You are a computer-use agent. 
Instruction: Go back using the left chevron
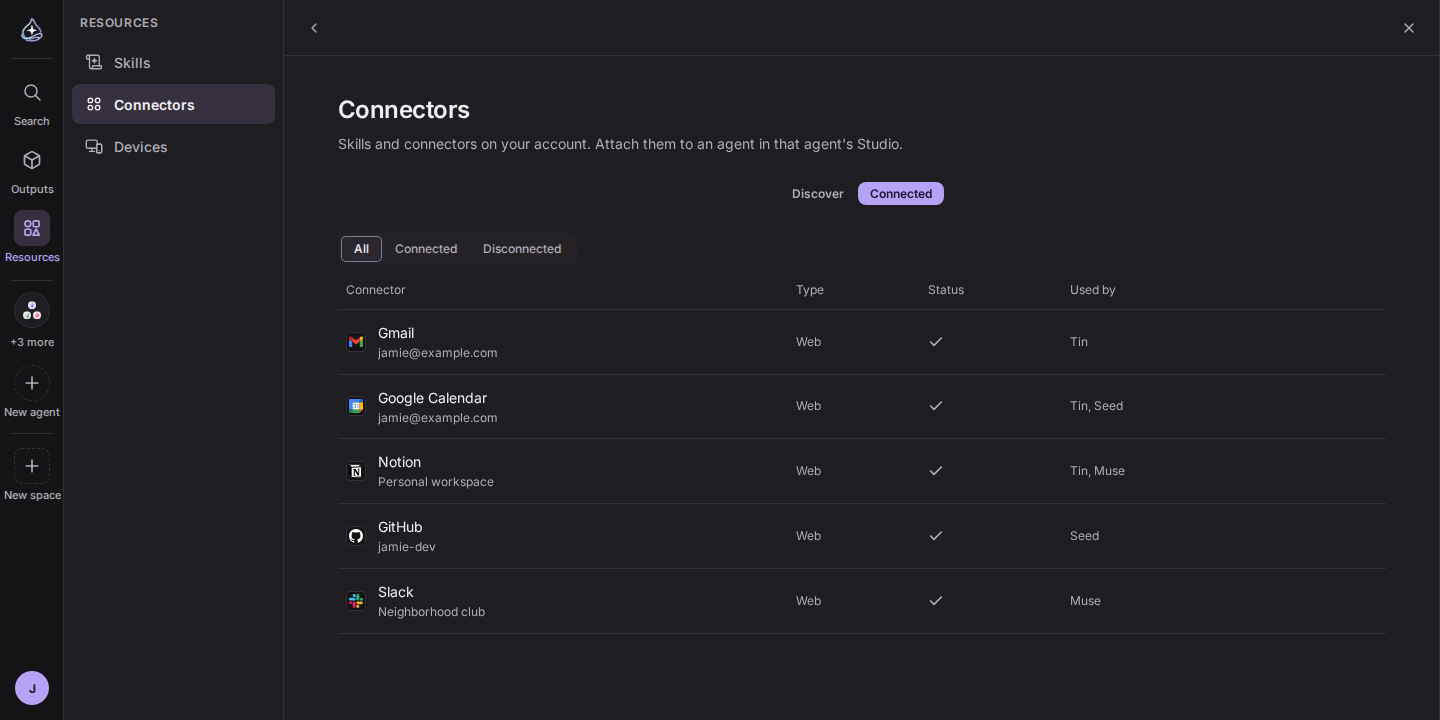[314, 28]
